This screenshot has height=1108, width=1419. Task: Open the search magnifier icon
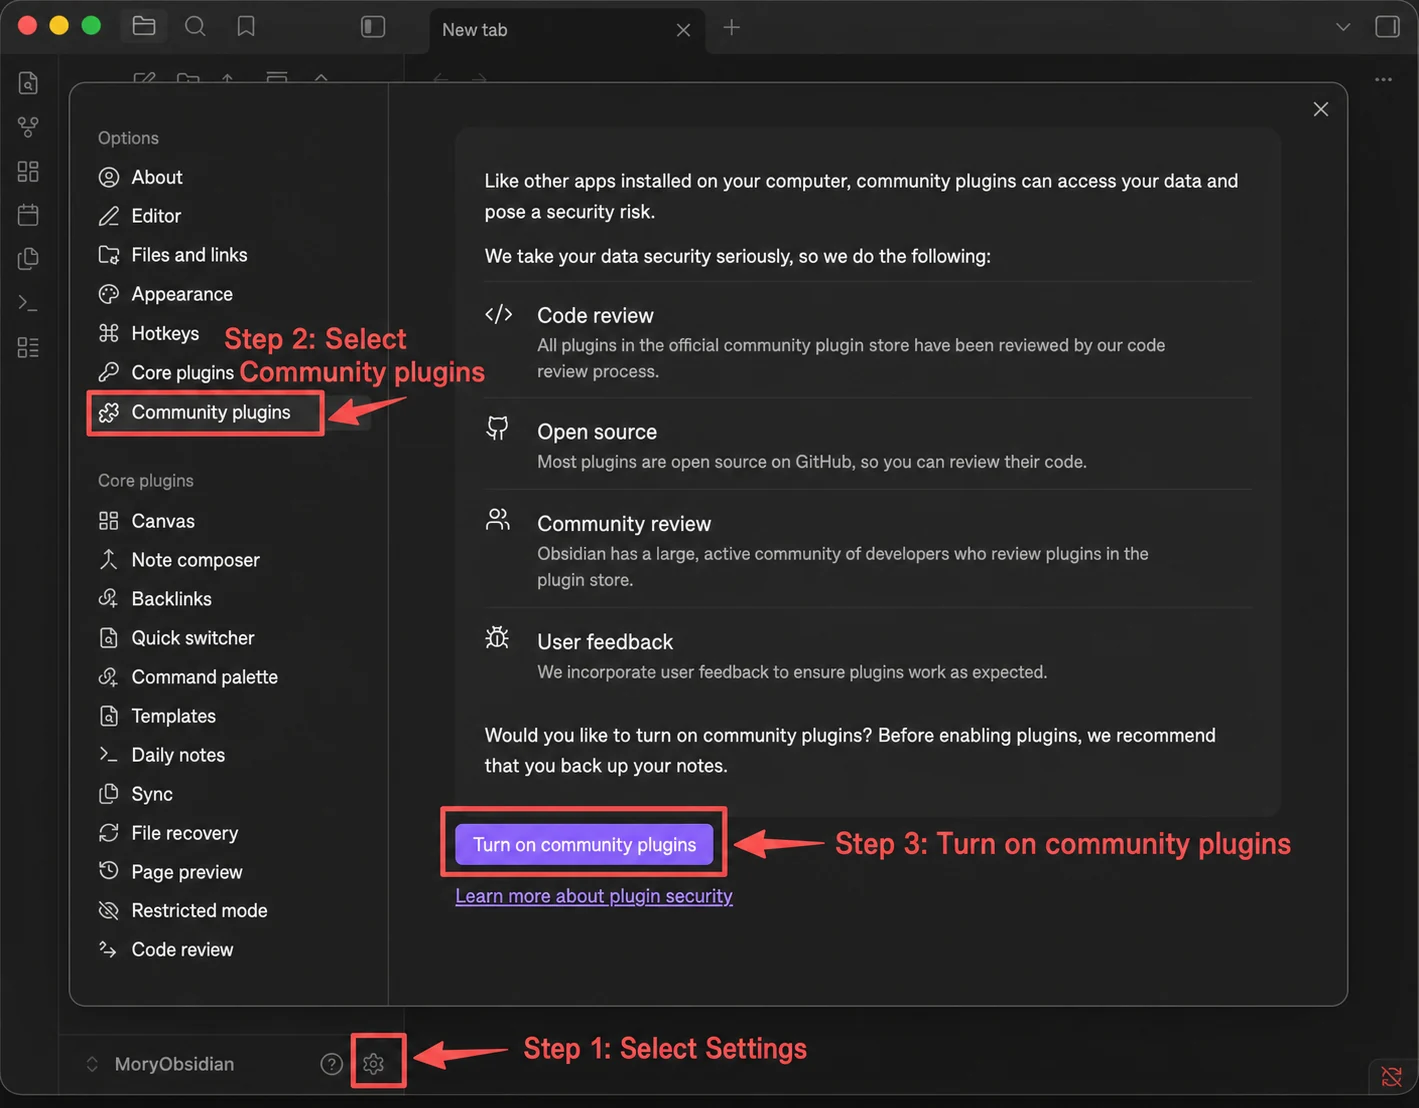195,27
